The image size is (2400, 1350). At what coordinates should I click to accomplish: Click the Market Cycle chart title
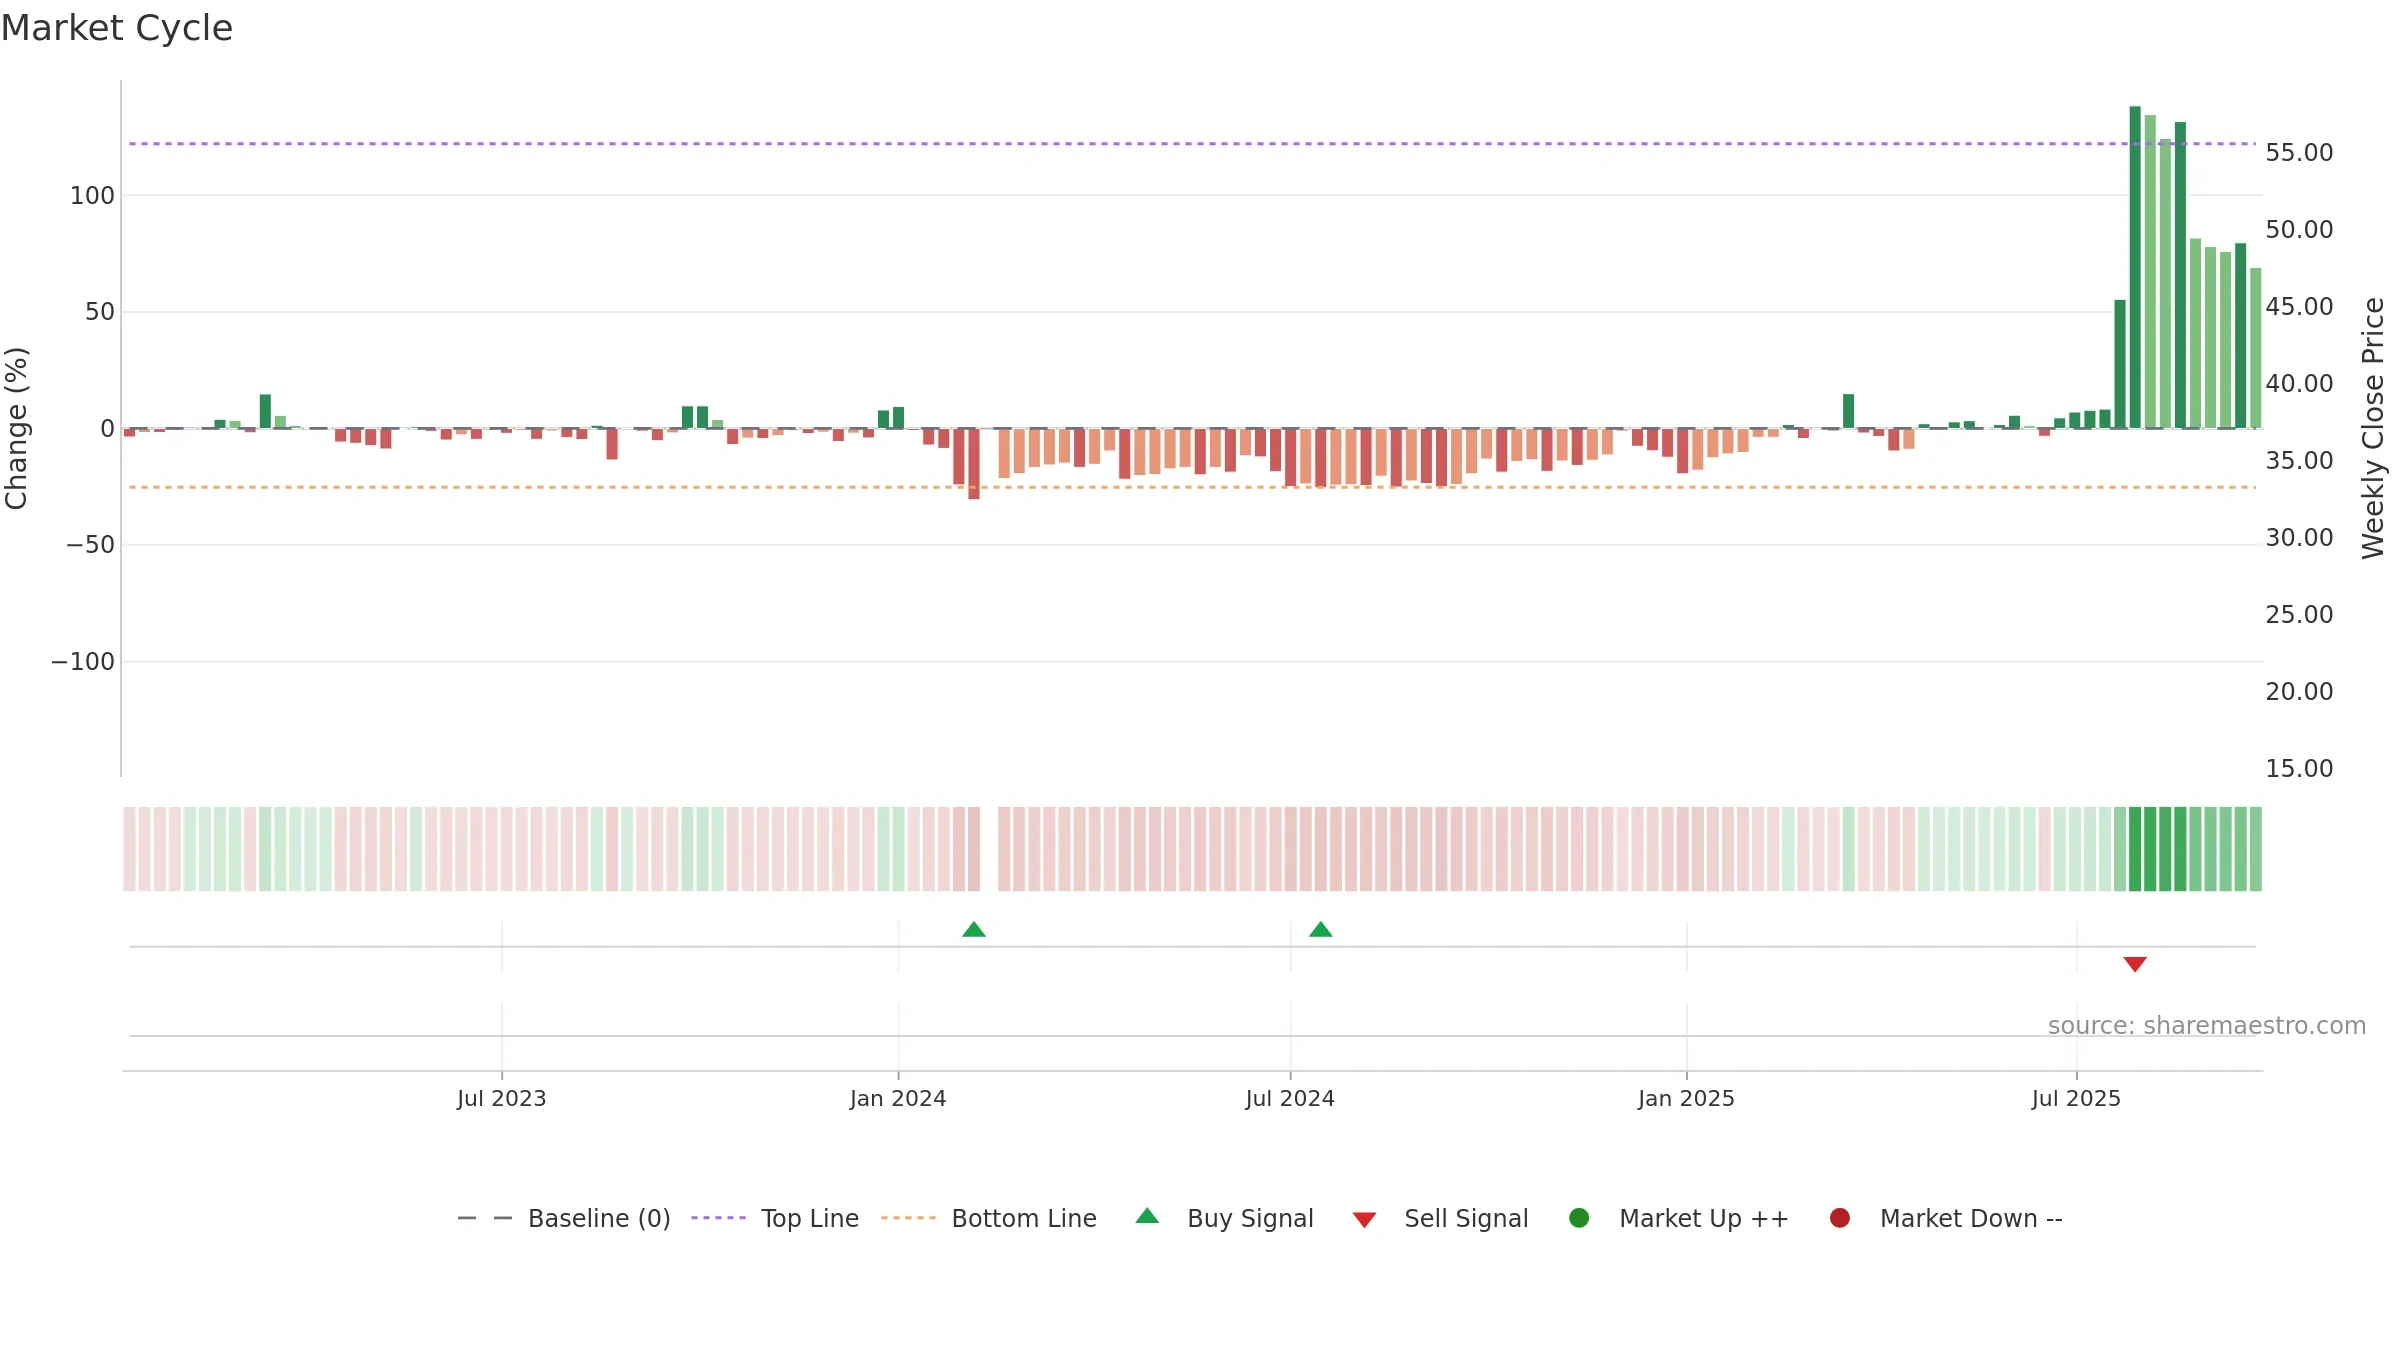117,28
